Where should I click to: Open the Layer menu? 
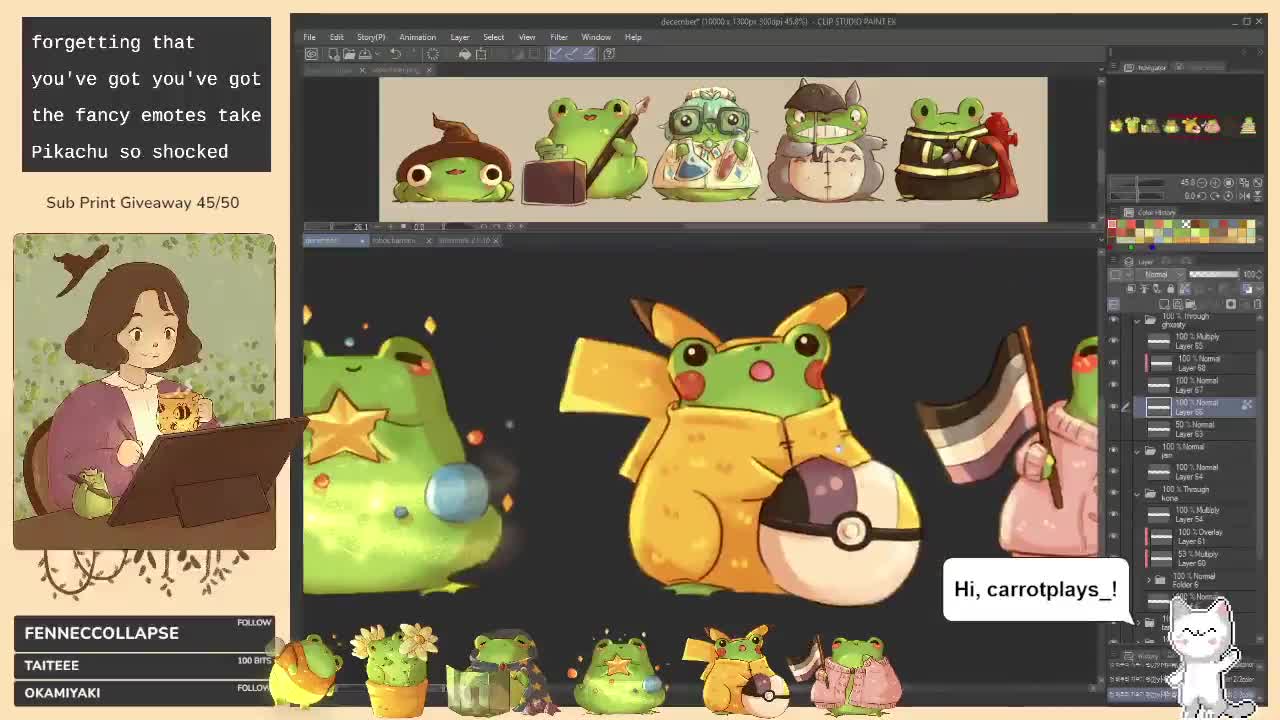pos(460,37)
